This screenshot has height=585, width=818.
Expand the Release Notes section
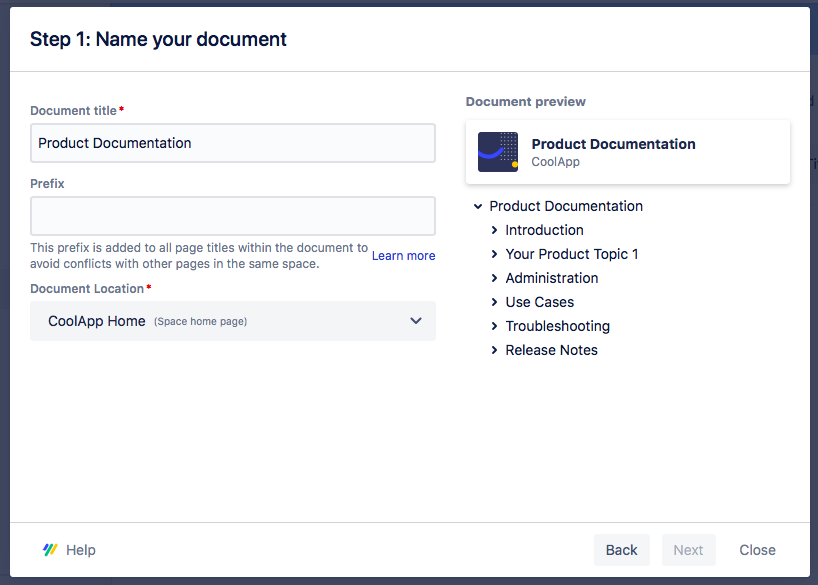pyautogui.click(x=493, y=350)
